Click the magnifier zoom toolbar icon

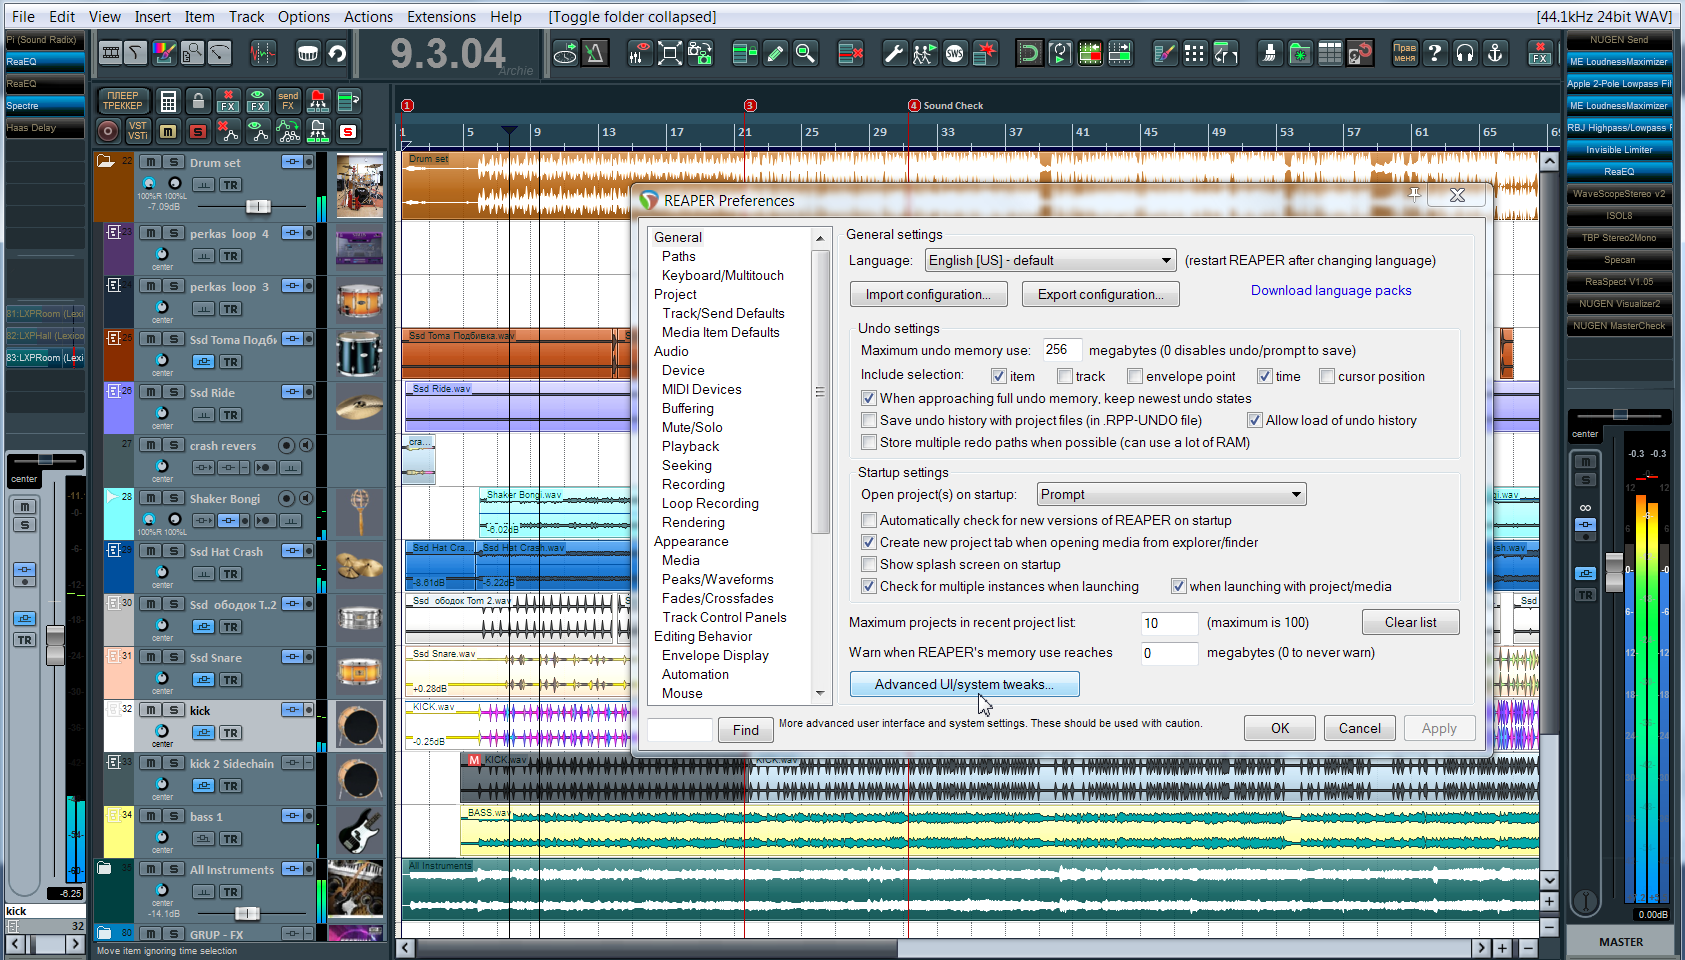click(805, 53)
